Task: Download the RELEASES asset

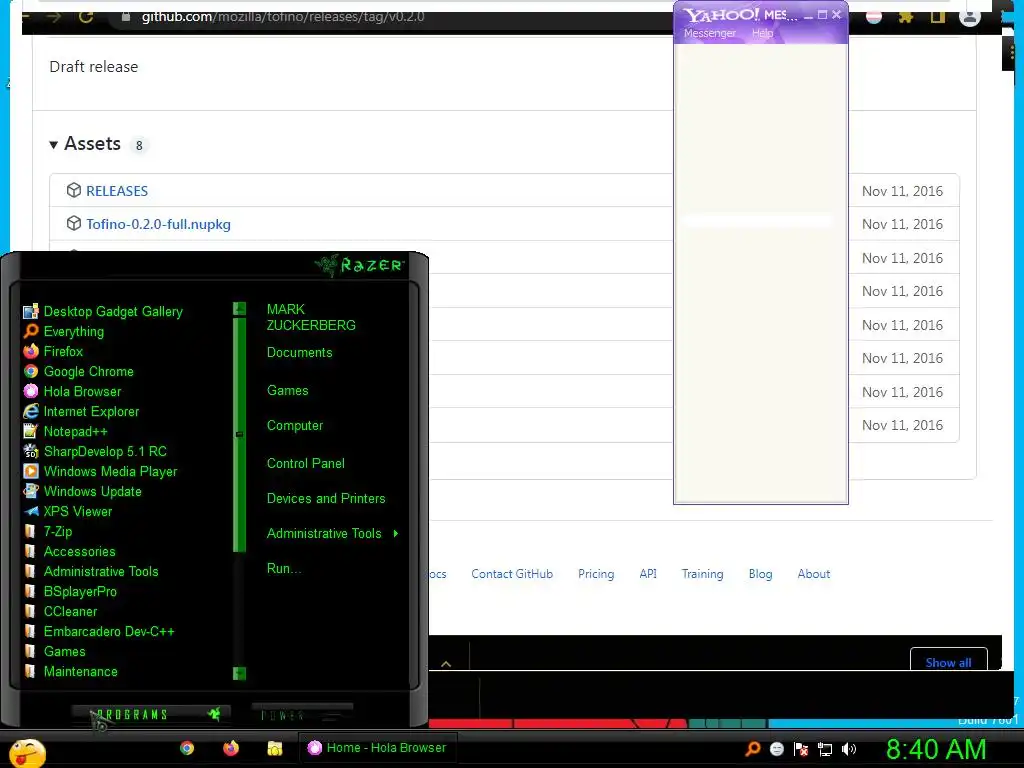Action: [117, 191]
